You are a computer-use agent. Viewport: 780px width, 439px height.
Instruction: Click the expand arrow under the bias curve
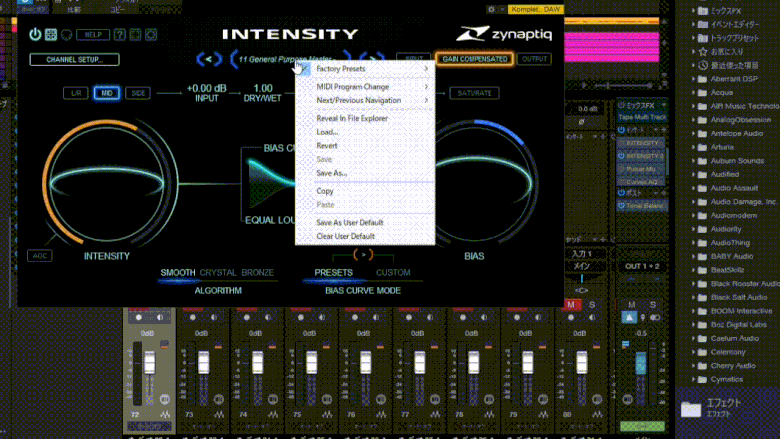pos(363,255)
